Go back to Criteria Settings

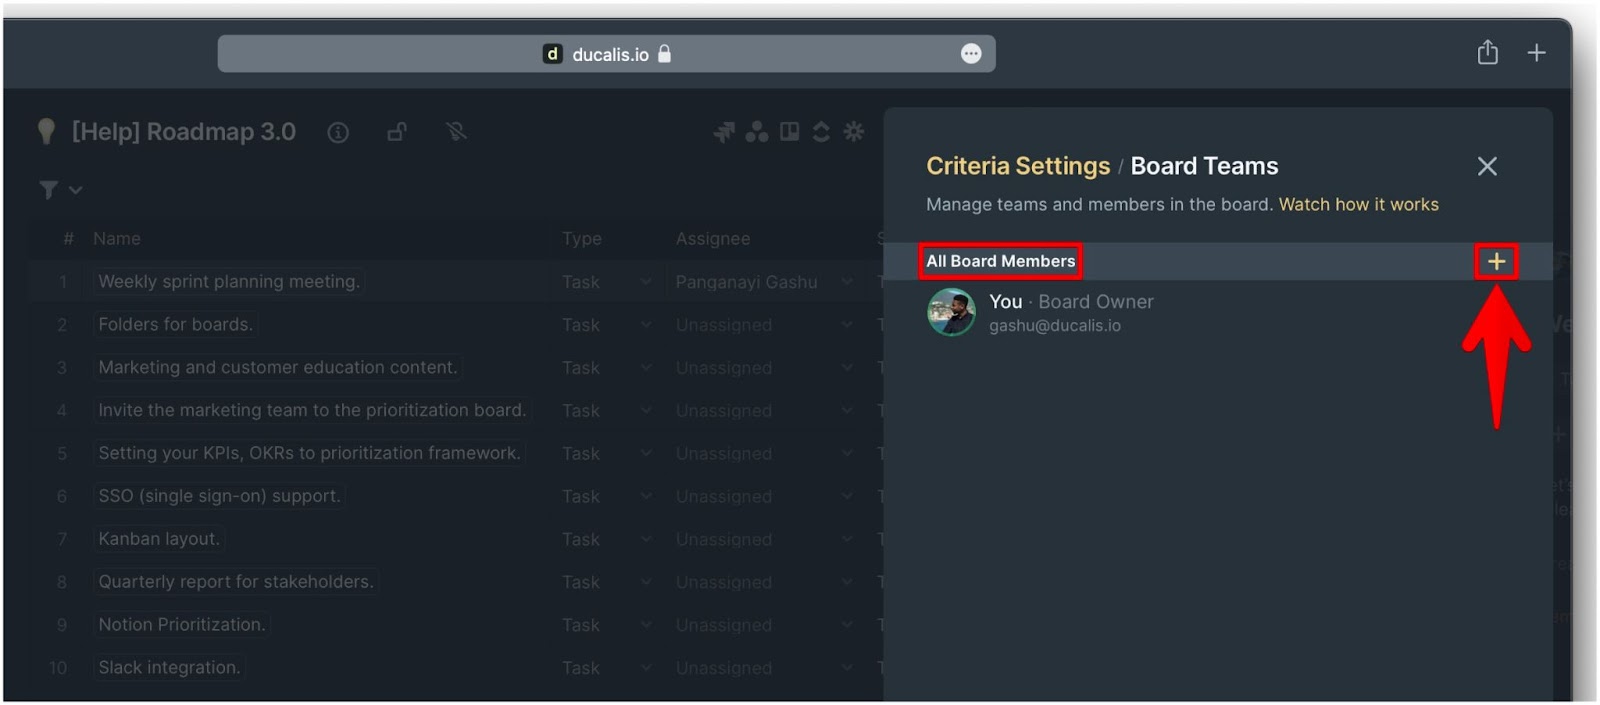pyautogui.click(x=1018, y=166)
